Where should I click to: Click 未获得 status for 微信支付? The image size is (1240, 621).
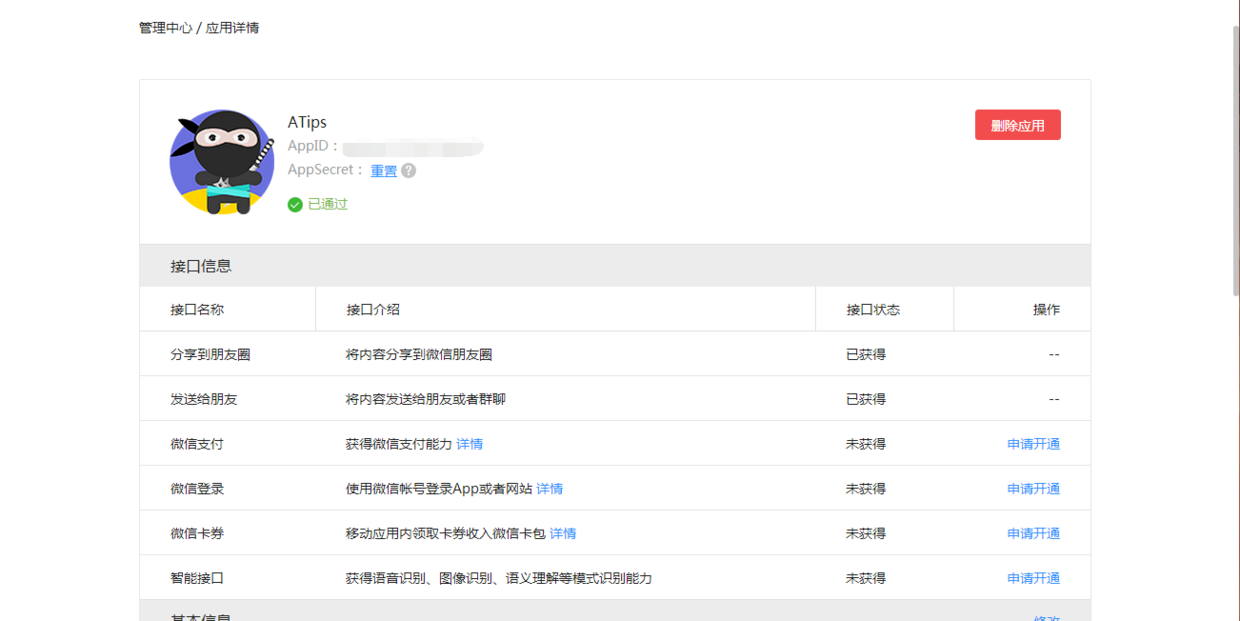click(x=866, y=444)
